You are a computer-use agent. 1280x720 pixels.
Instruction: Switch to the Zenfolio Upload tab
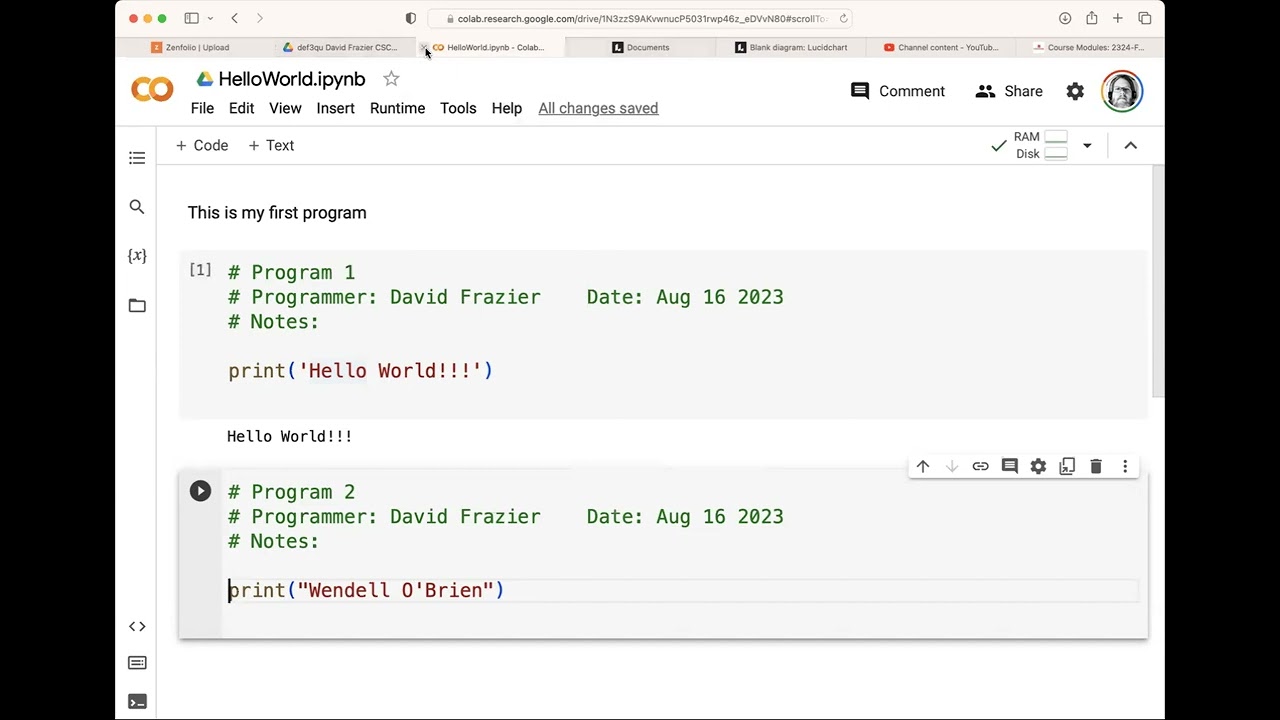pyautogui.click(x=190, y=47)
